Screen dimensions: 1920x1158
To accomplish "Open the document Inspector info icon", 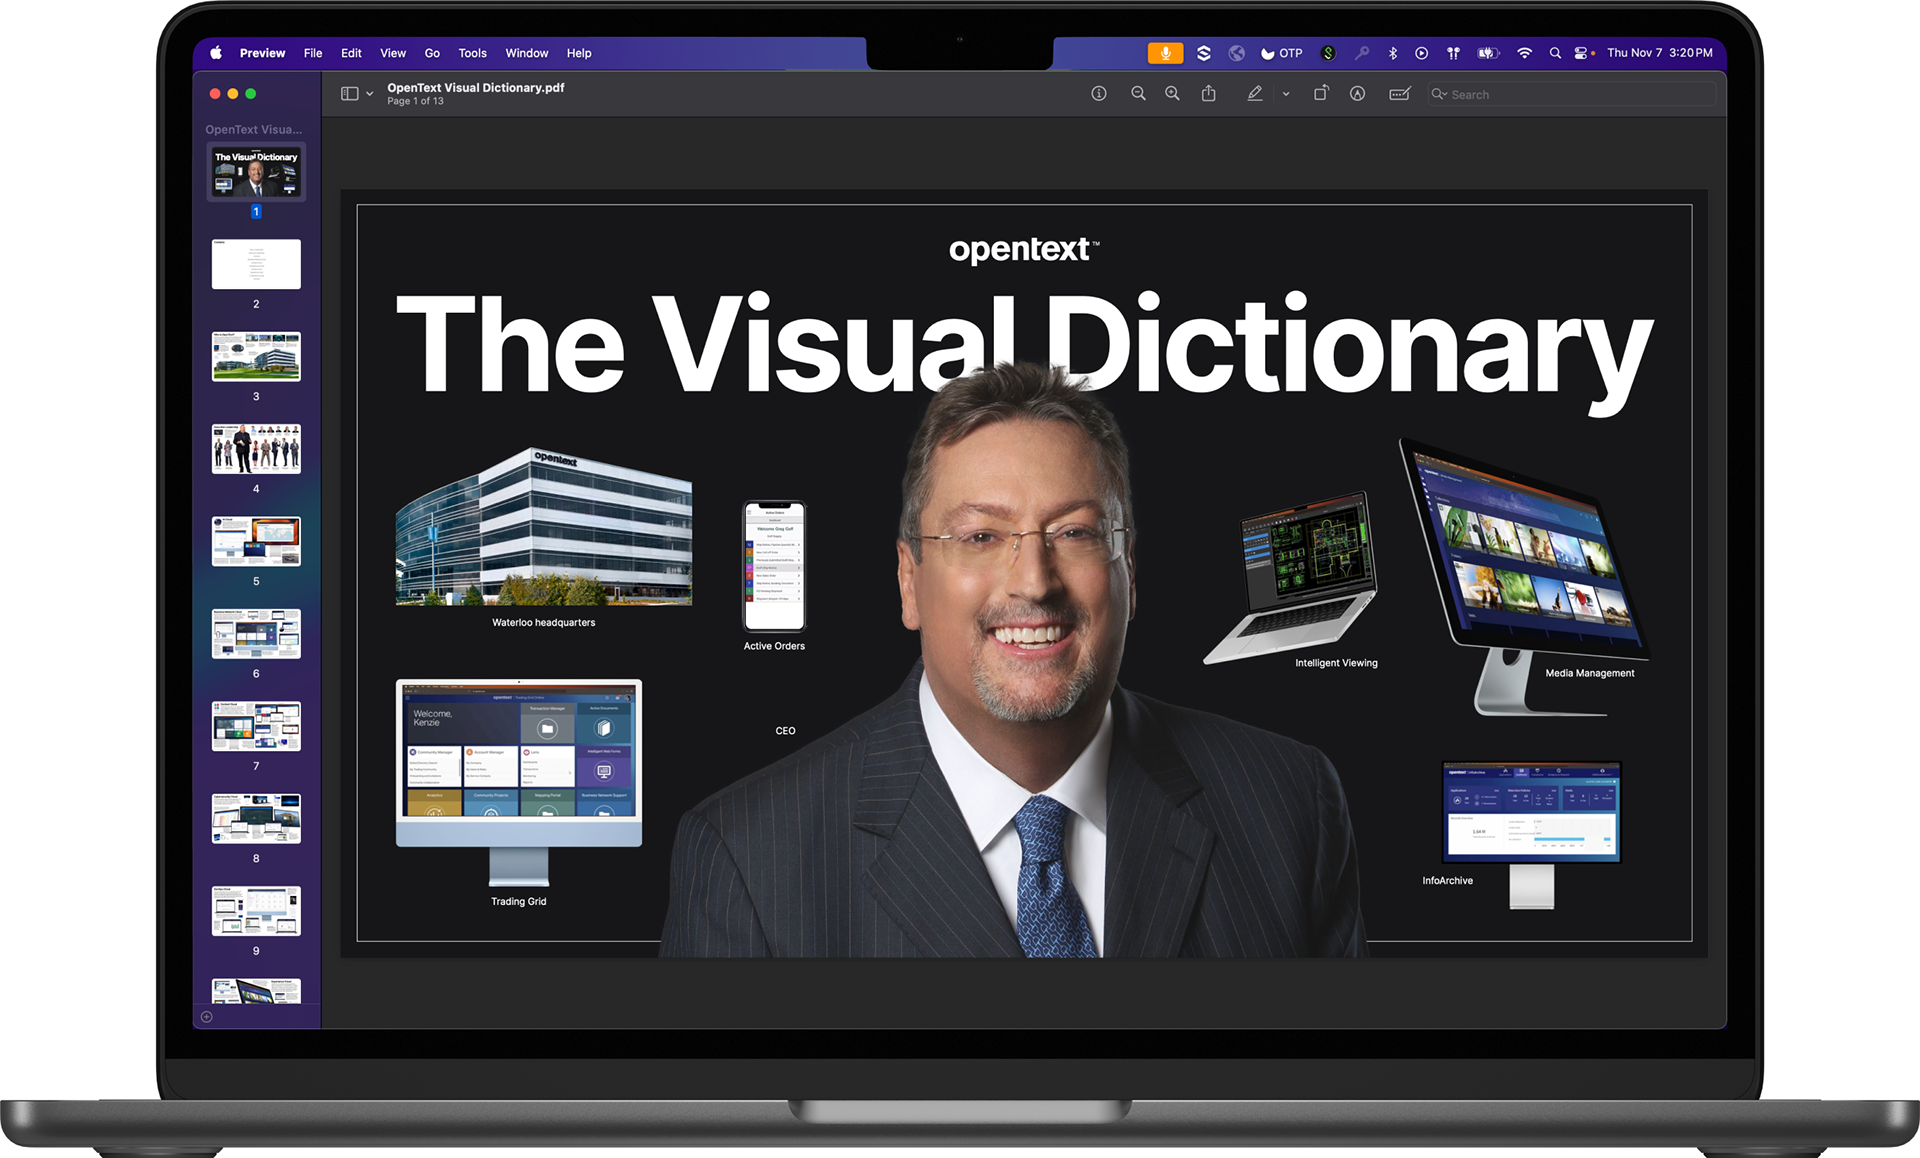I will 1098,94.
